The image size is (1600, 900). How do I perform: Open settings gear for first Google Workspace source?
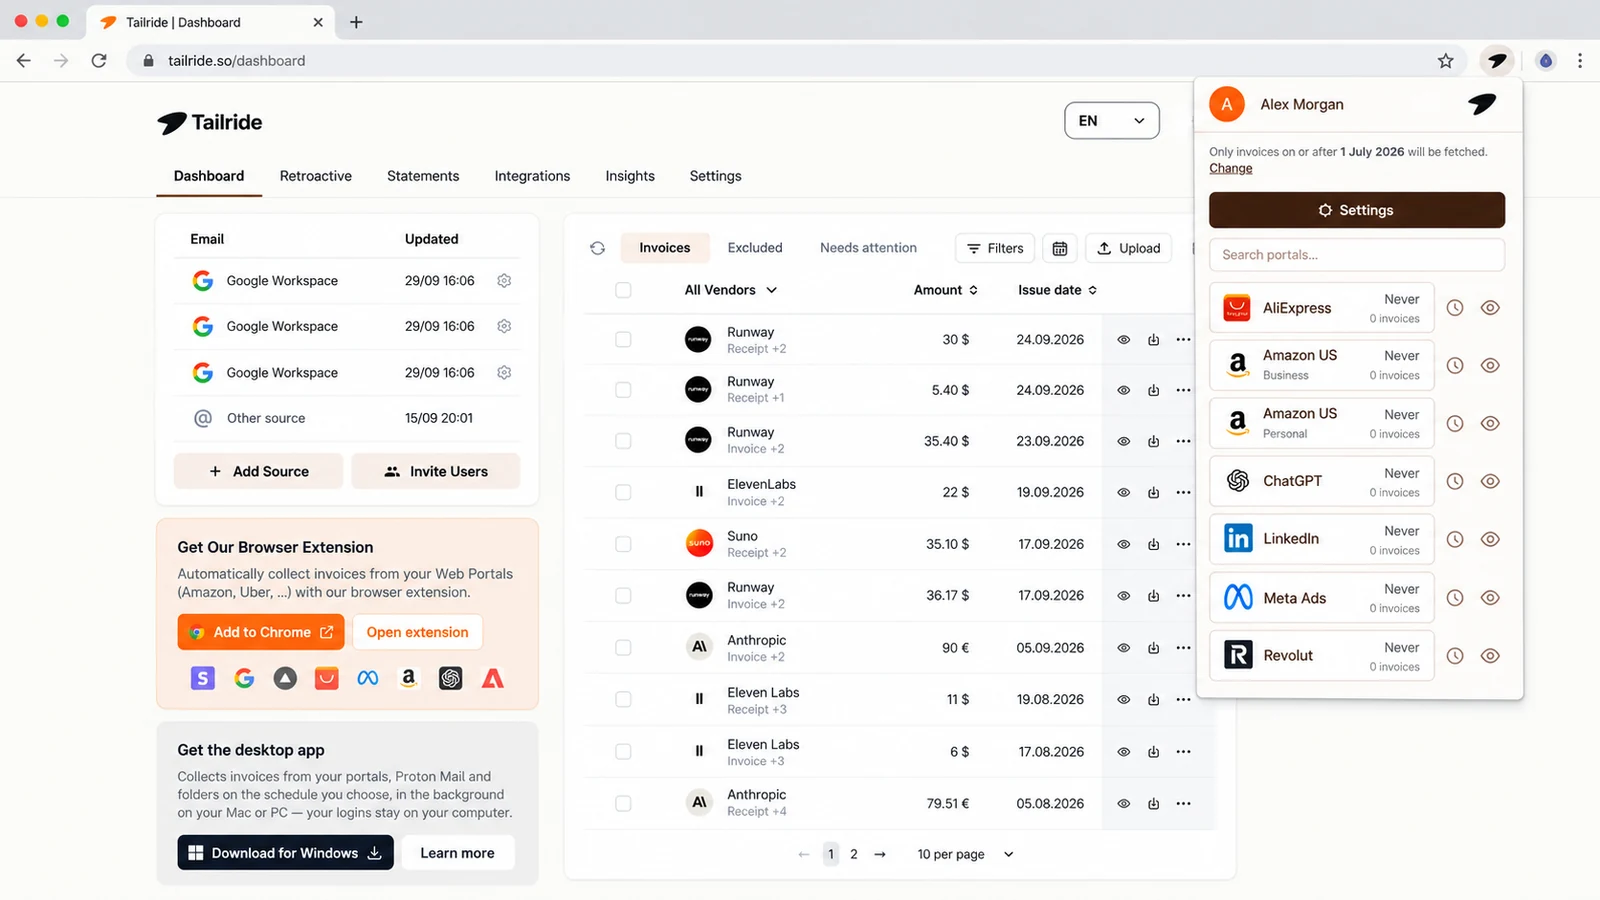(504, 281)
